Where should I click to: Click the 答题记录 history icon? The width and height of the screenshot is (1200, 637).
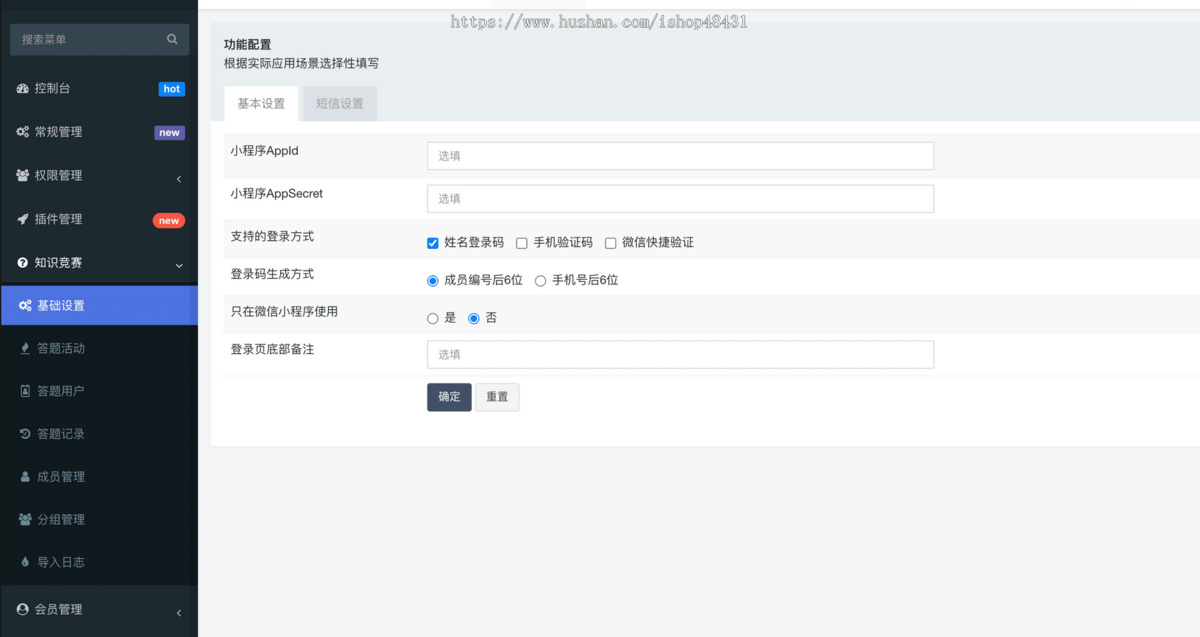(26, 434)
